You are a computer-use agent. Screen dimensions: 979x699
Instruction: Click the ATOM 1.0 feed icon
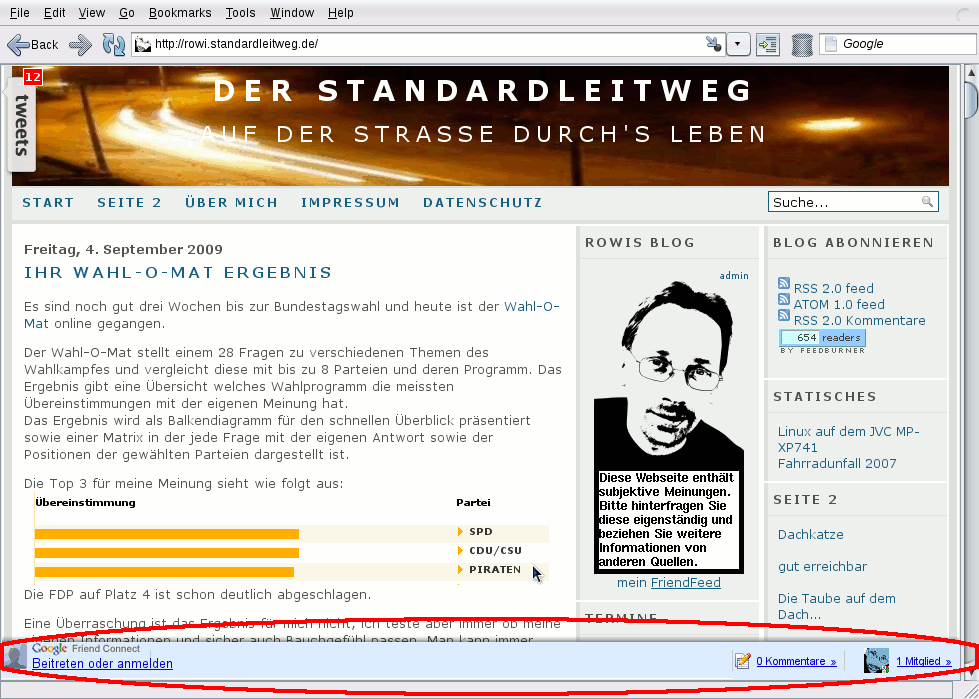point(784,303)
